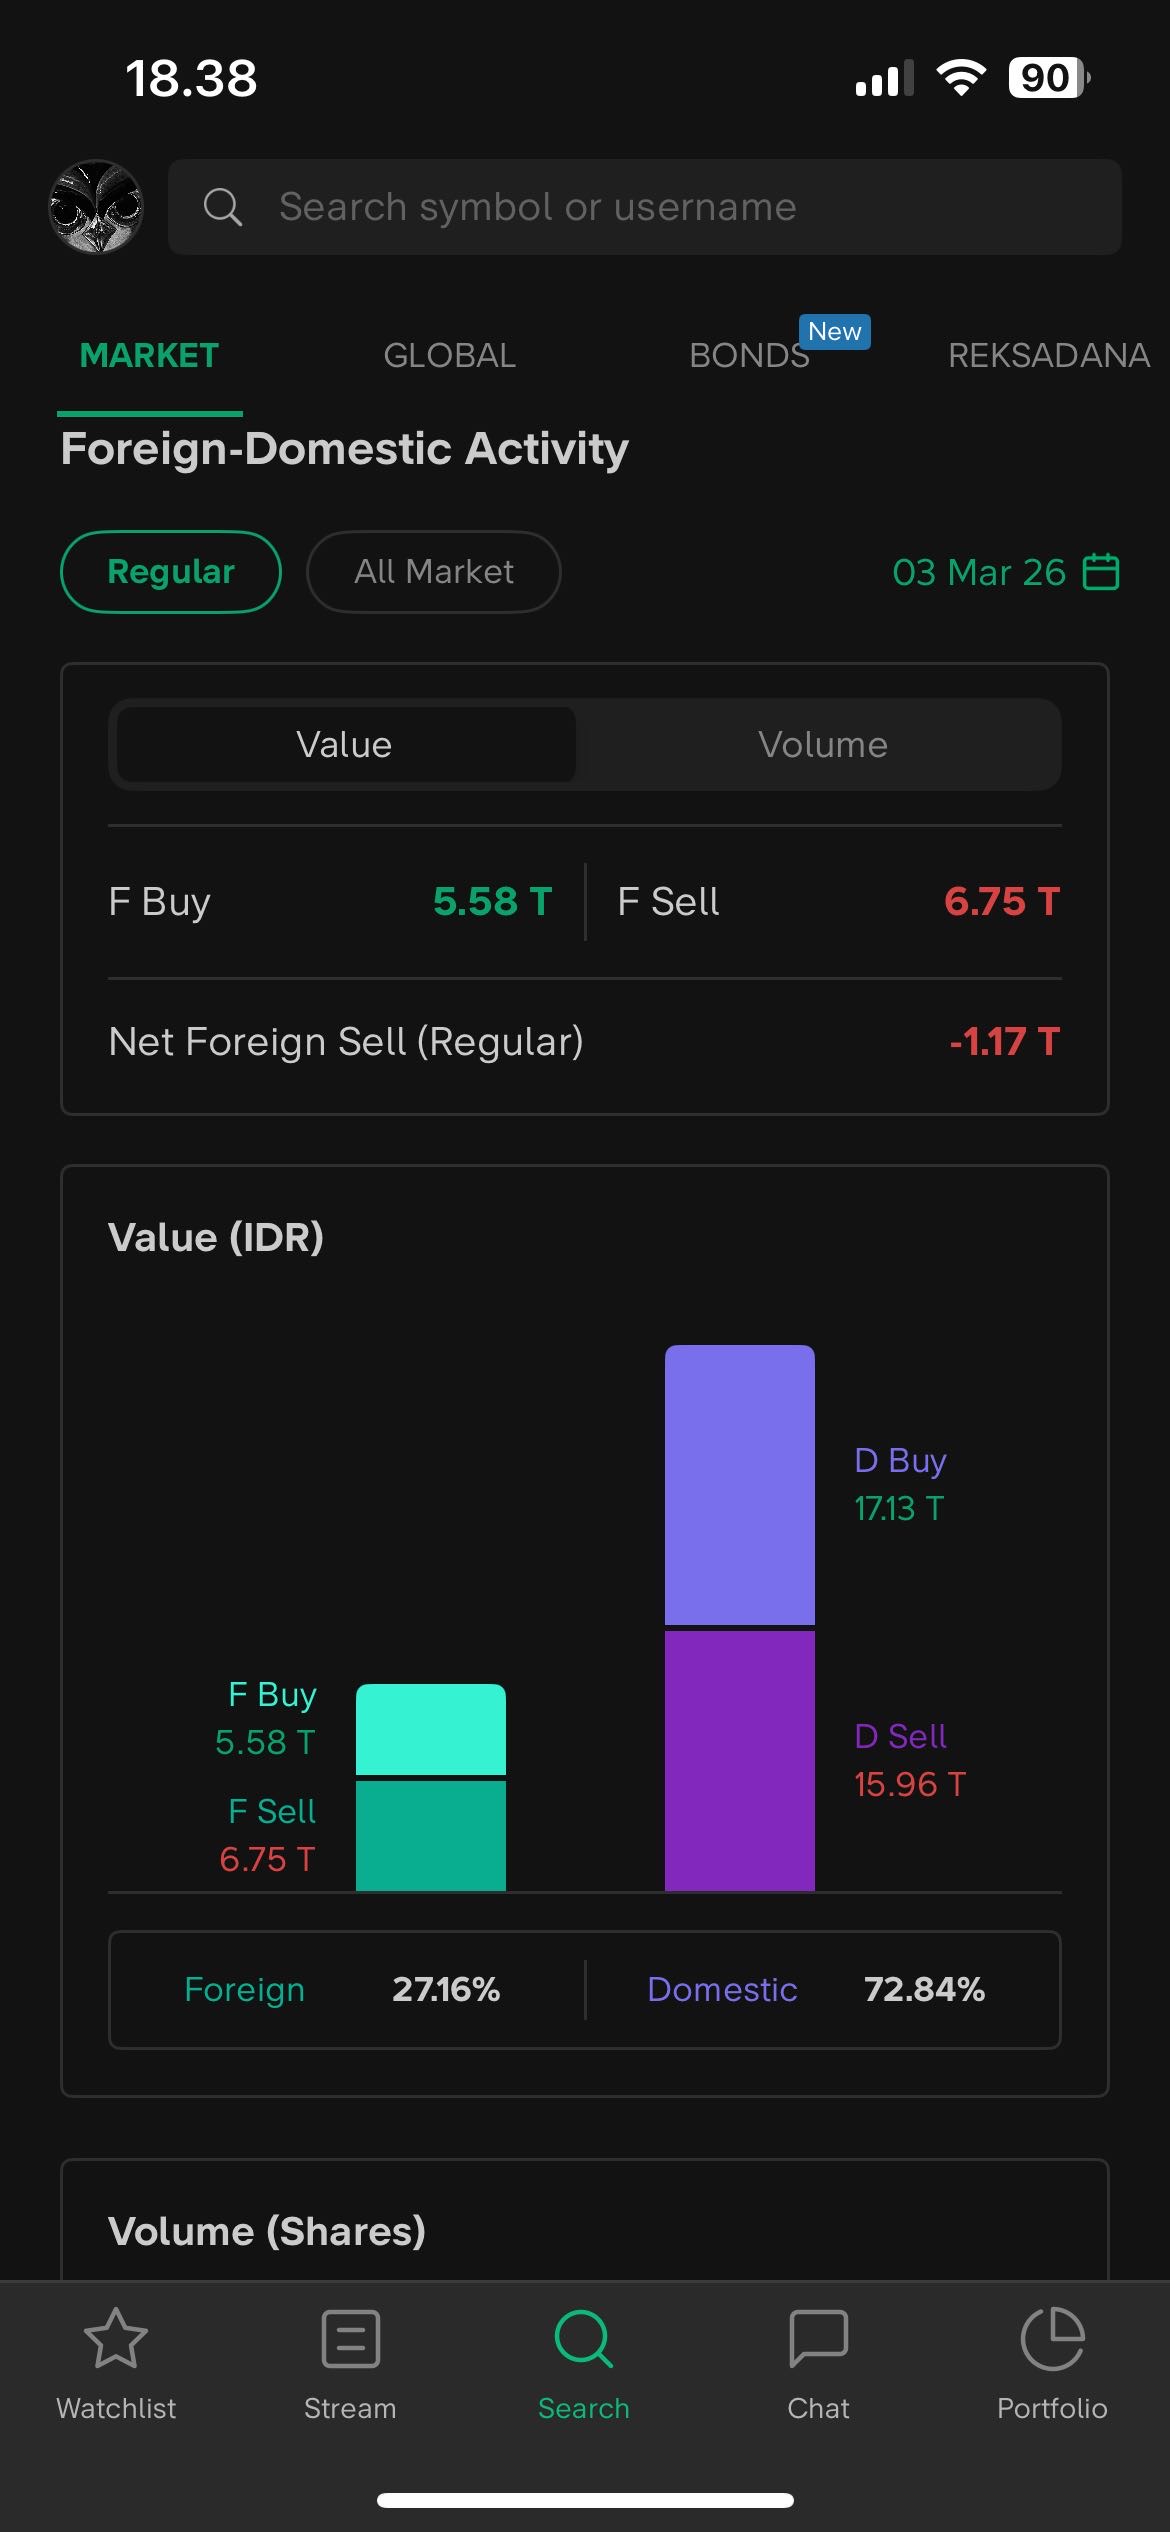Tap the profile avatar picture

(x=96, y=207)
